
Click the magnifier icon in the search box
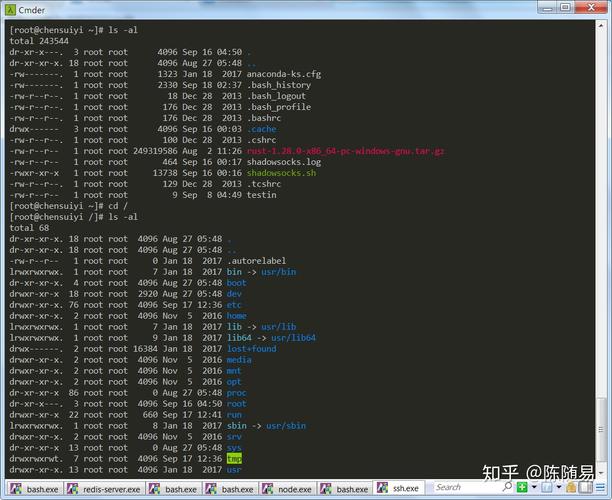click(507, 487)
